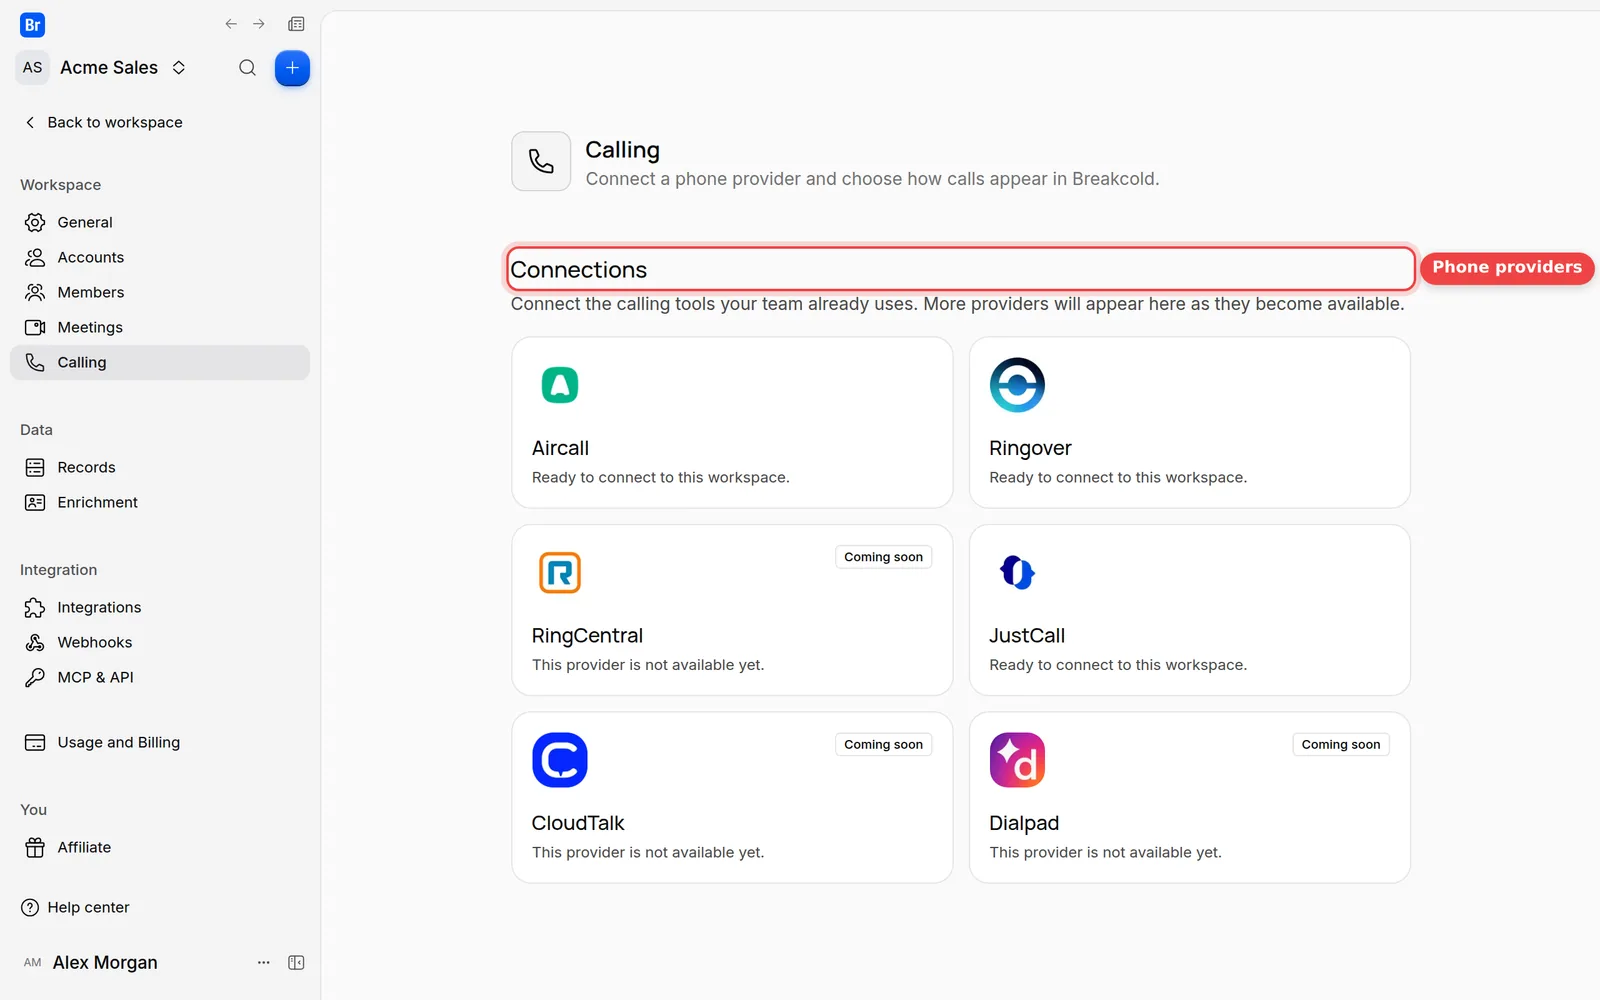The image size is (1600, 1000).
Task: Click the Records list icon
Action: coord(35,467)
